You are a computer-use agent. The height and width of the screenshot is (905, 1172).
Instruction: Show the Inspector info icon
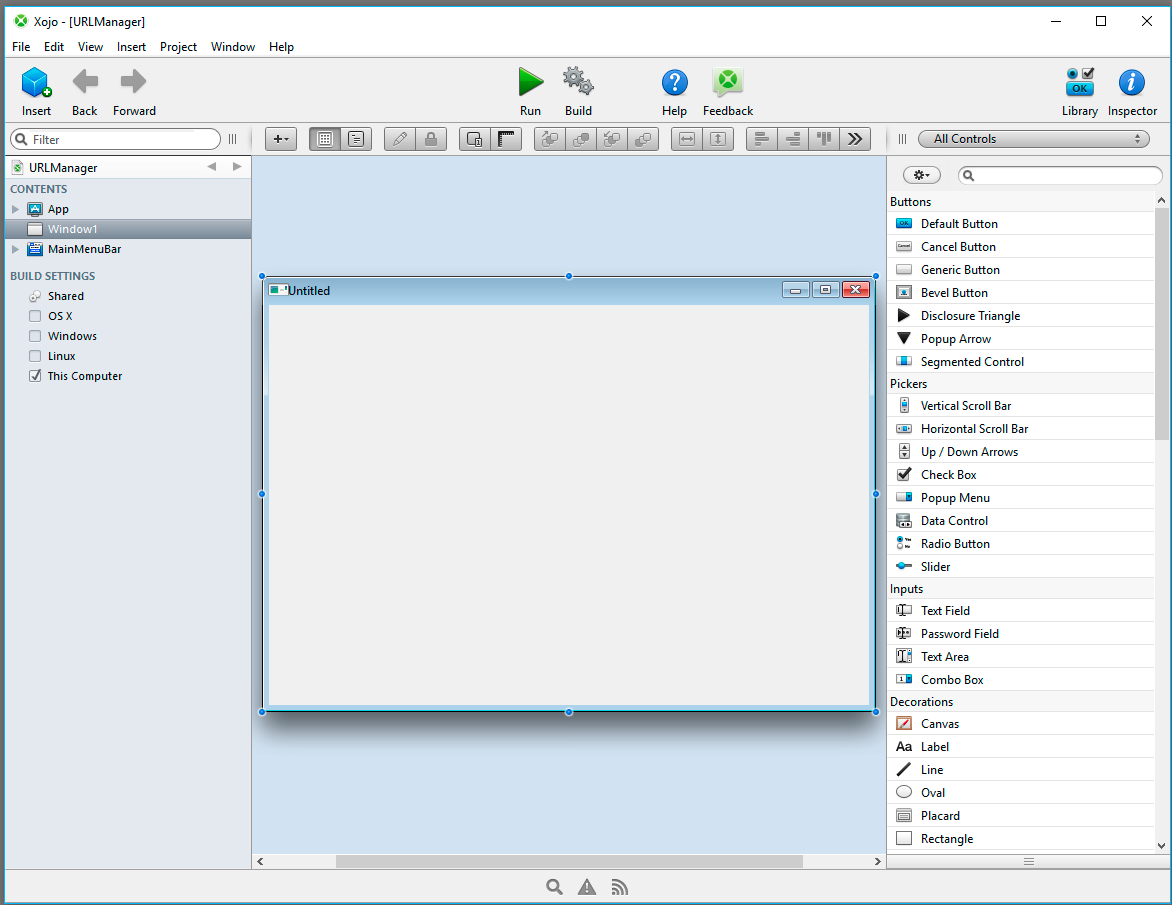1132,82
